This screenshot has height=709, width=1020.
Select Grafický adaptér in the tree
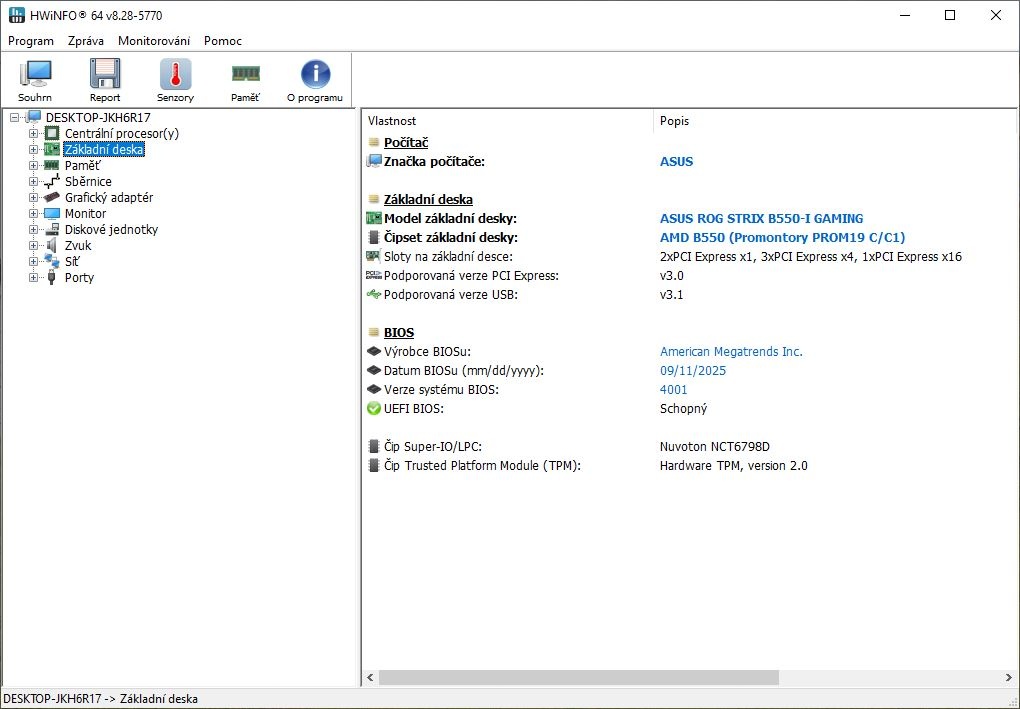(x=108, y=198)
